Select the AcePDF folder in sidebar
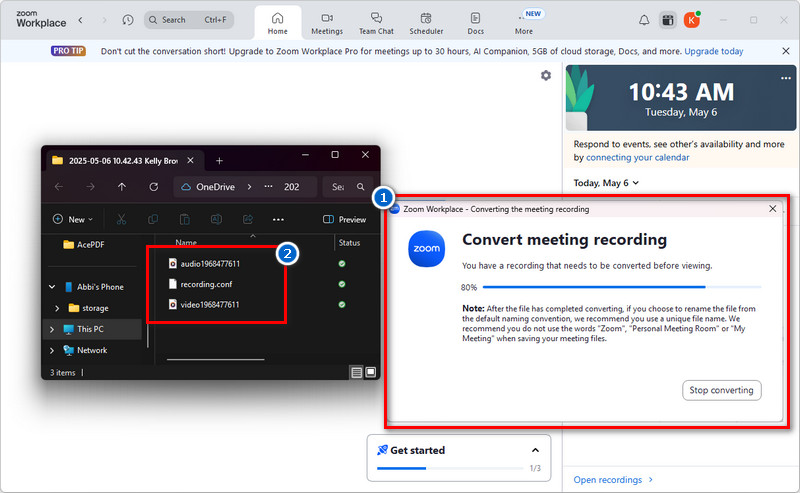Image resolution: width=800 pixels, height=493 pixels. coord(84,244)
